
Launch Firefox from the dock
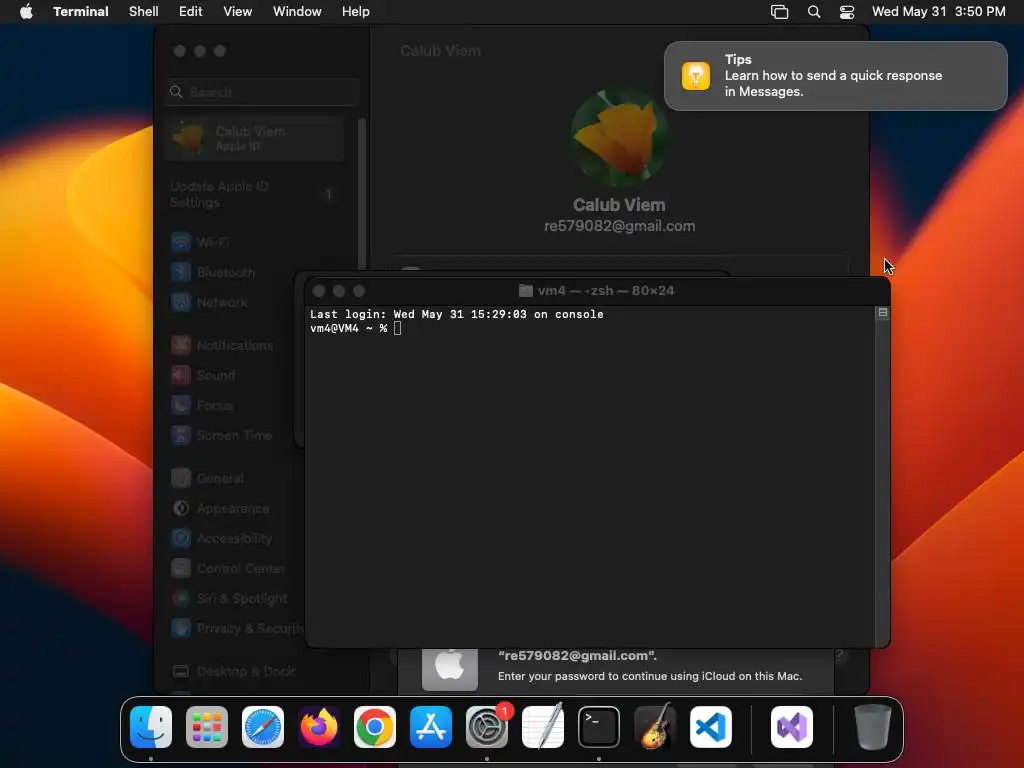pos(319,727)
